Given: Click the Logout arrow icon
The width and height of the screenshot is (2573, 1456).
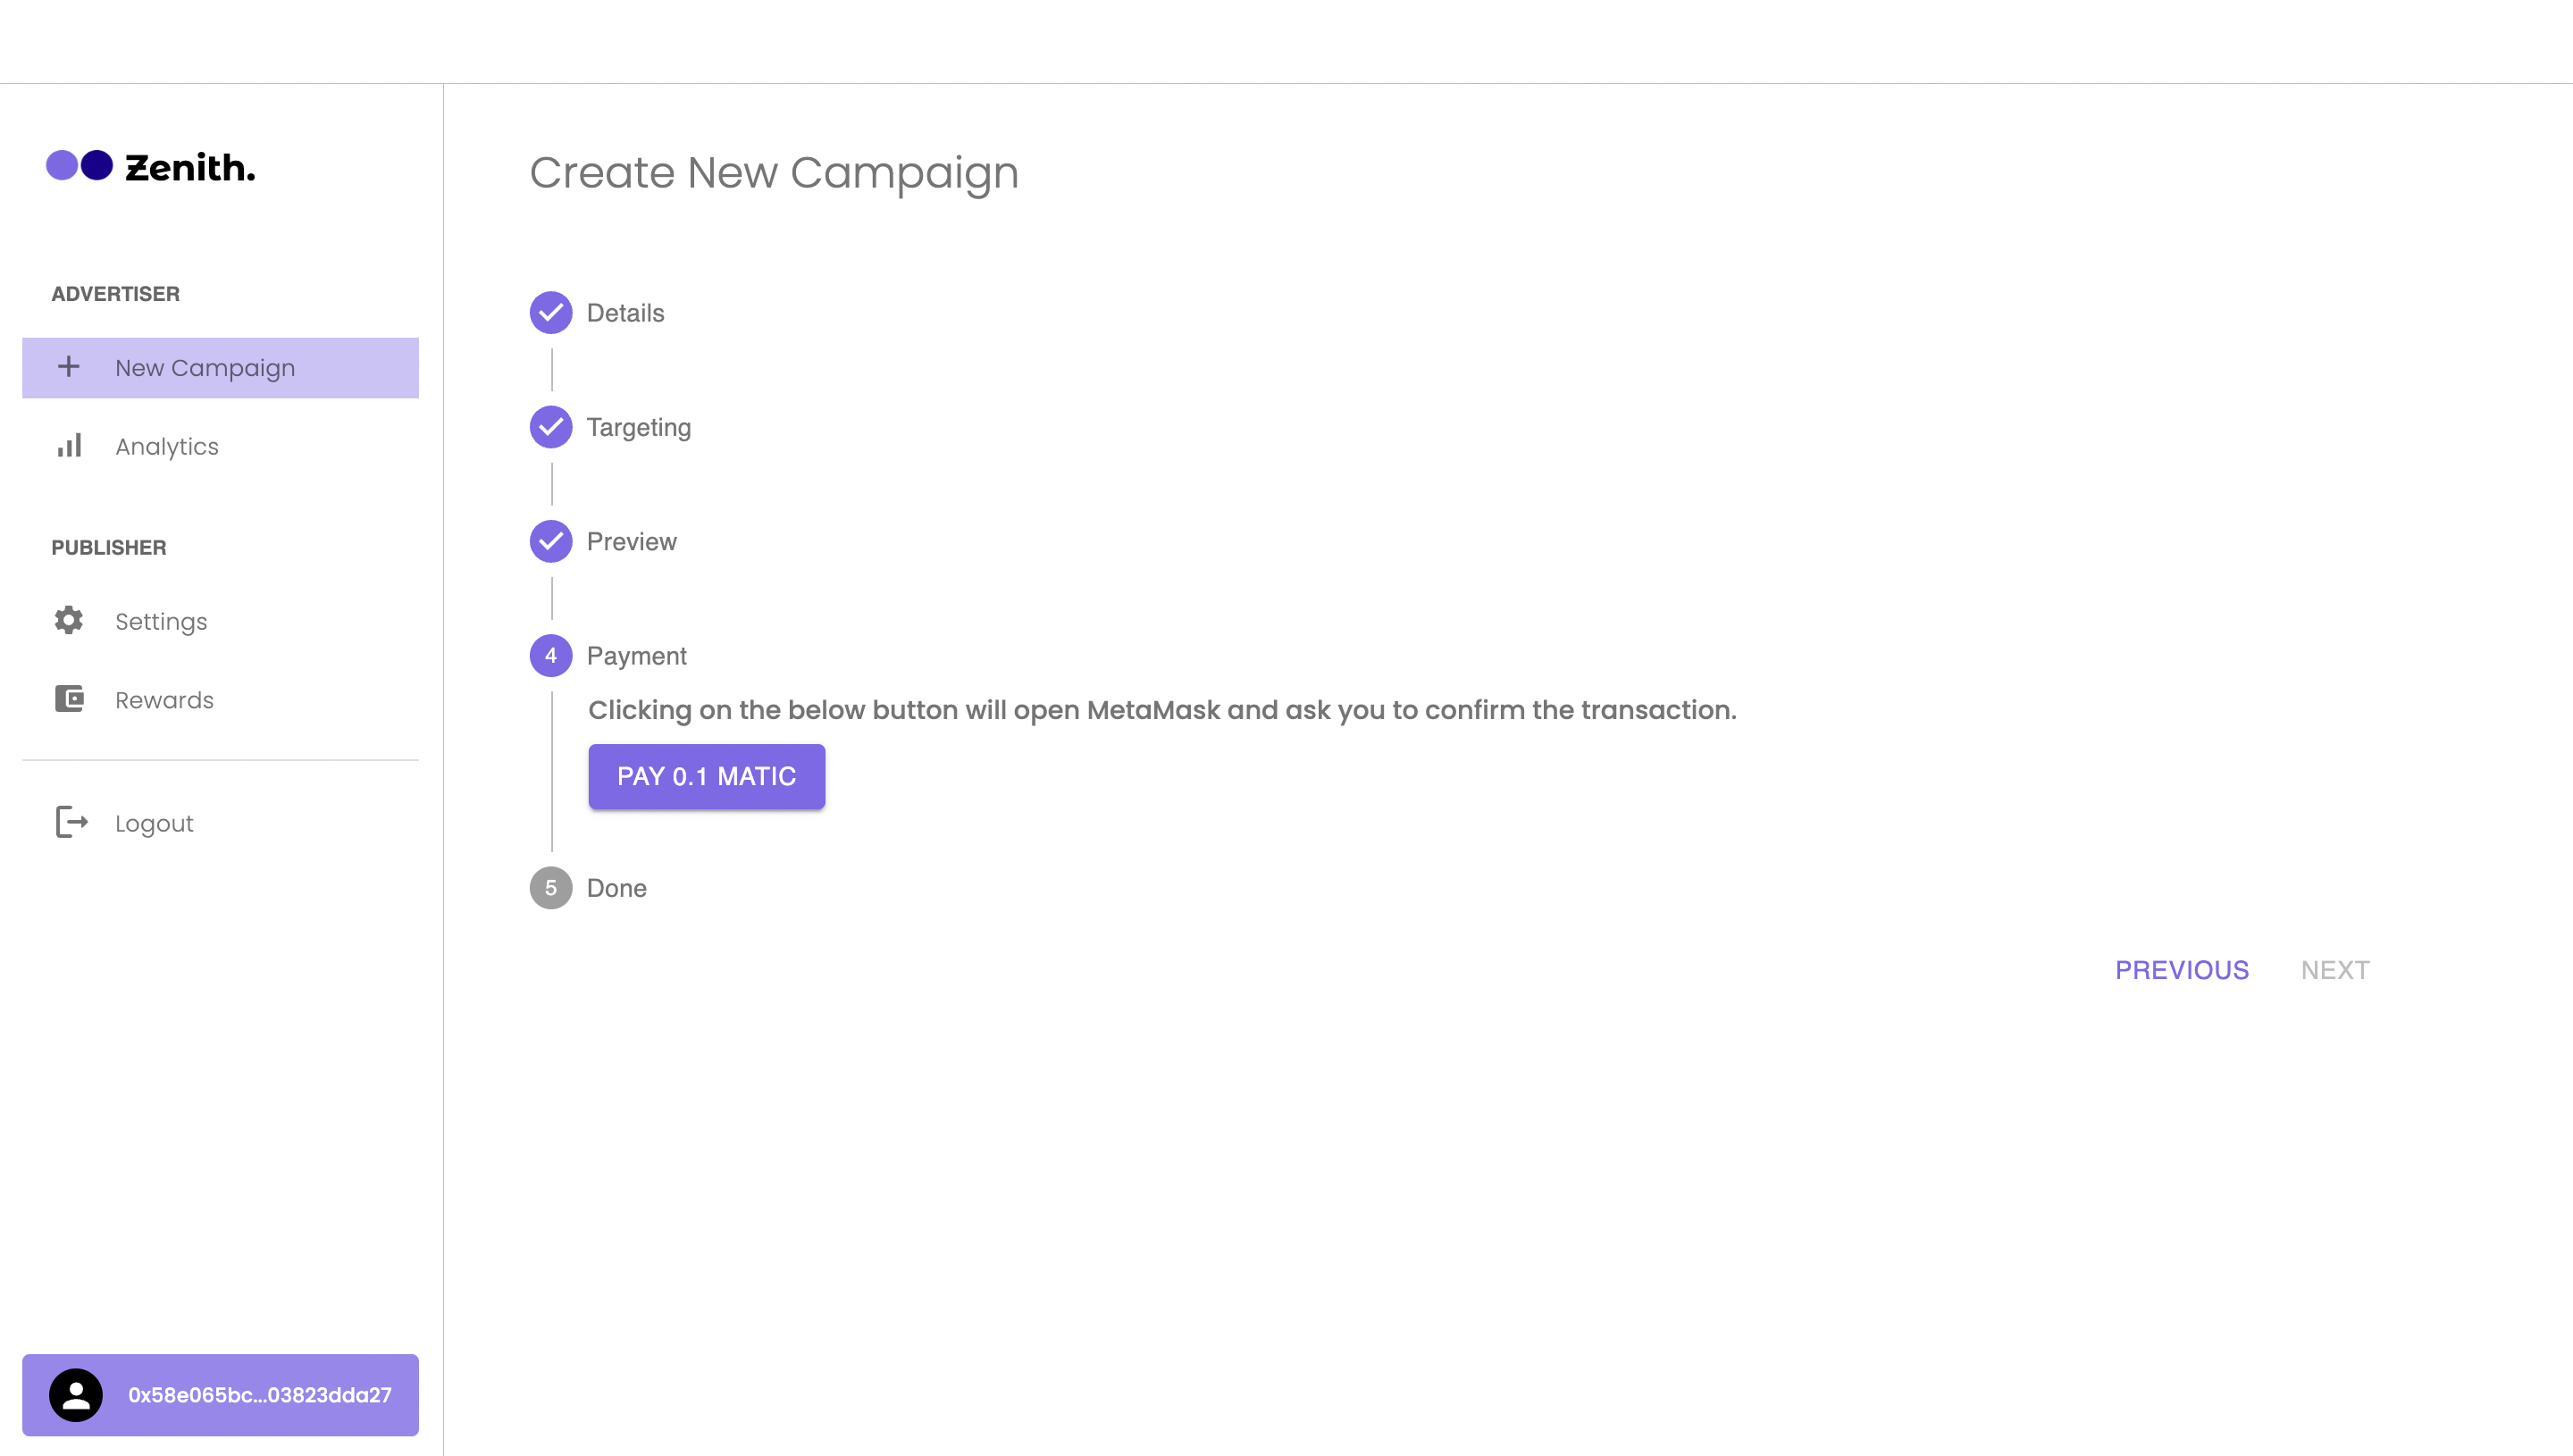Looking at the screenshot, I should tap(72, 822).
